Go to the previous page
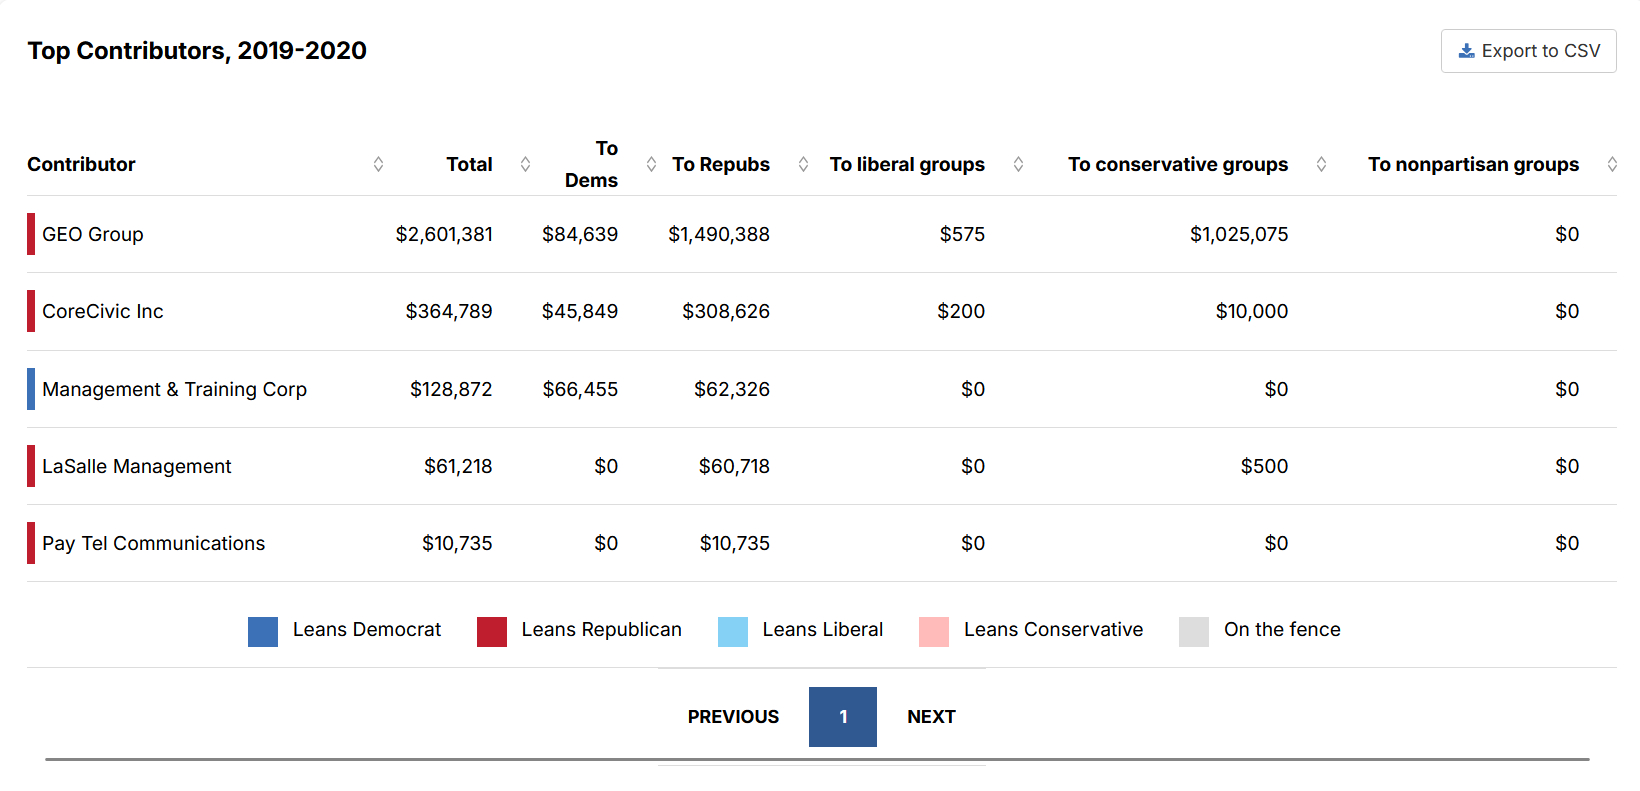Screen dimensions: 1640x791 733,717
